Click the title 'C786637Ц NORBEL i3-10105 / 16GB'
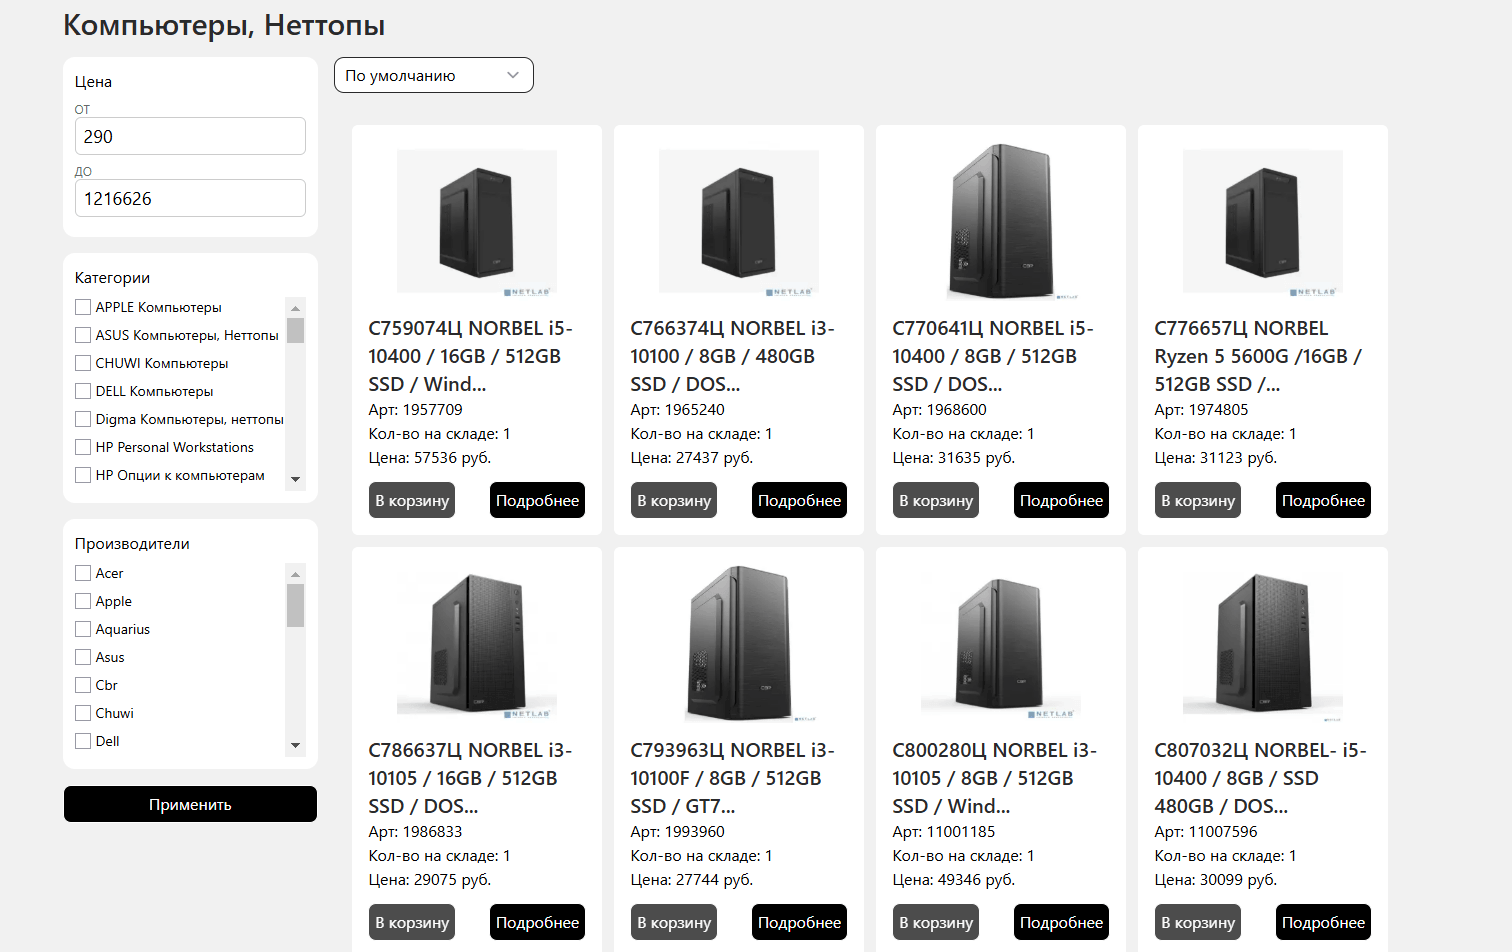The width and height of the screenshot is (1512, 952). (471, 778)
